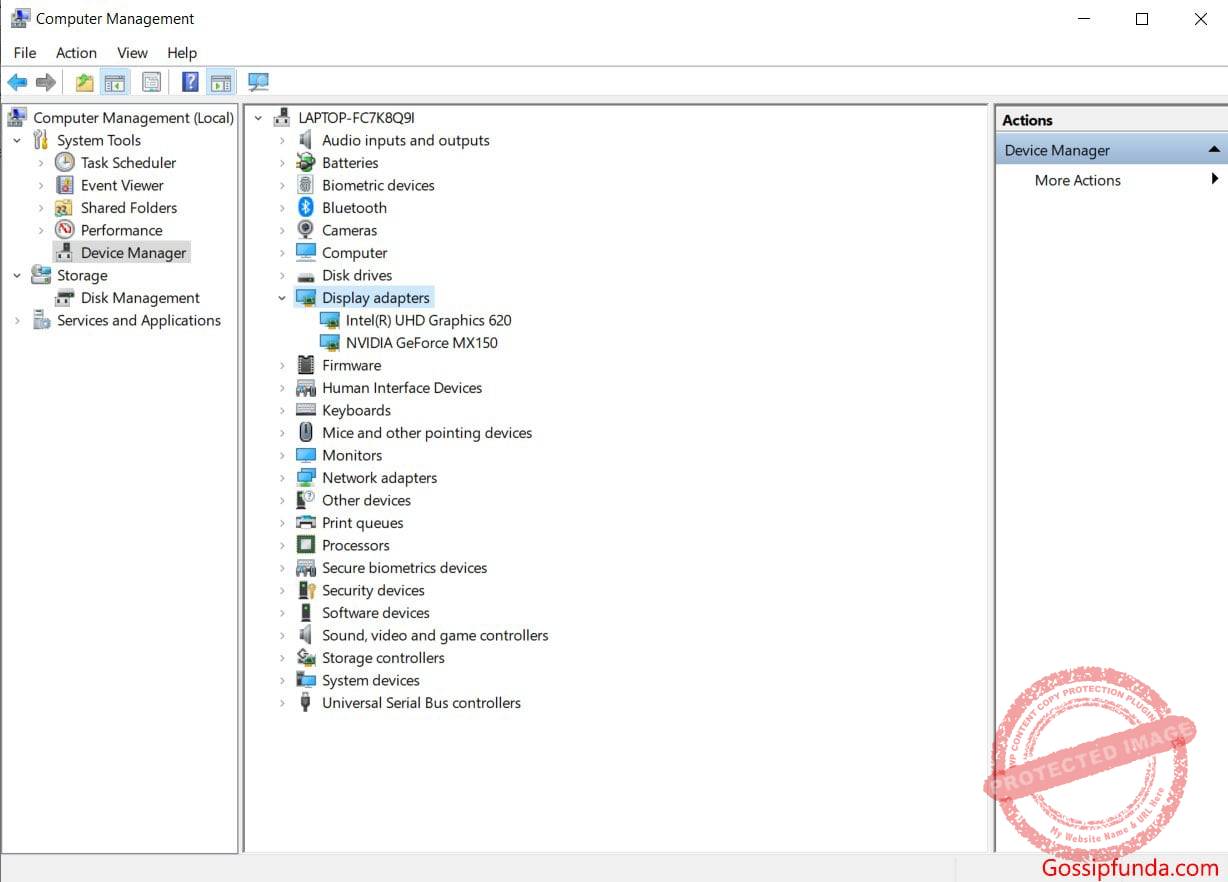Open the View menu

pos(132,53)
